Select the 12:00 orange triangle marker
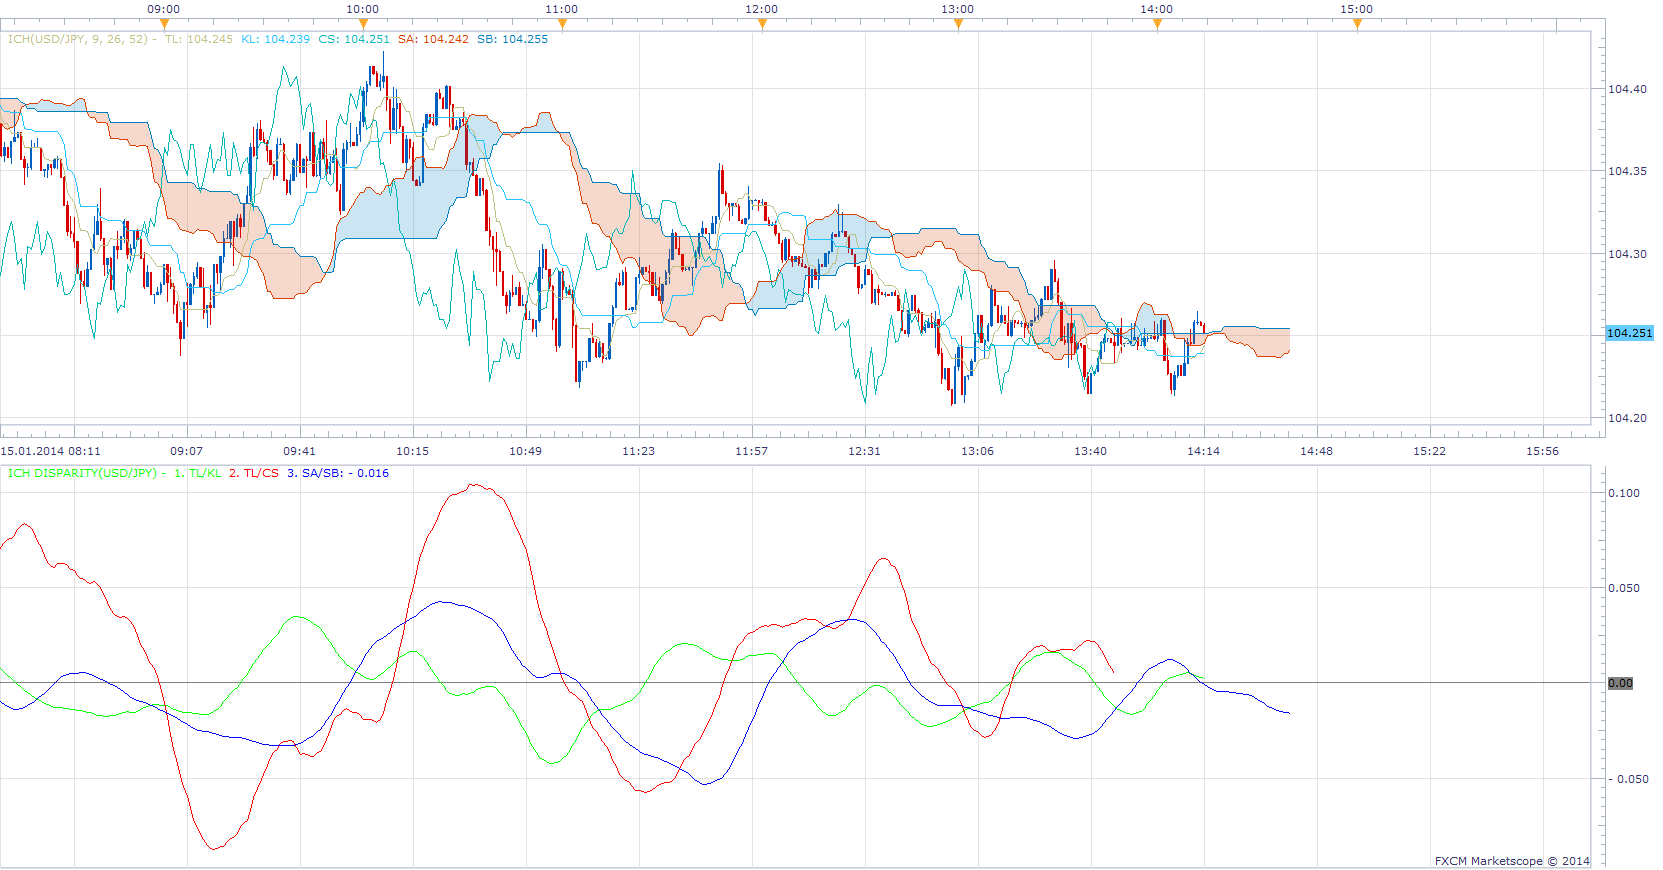Viewport: 1663px width, 870px height. (762, 24)
